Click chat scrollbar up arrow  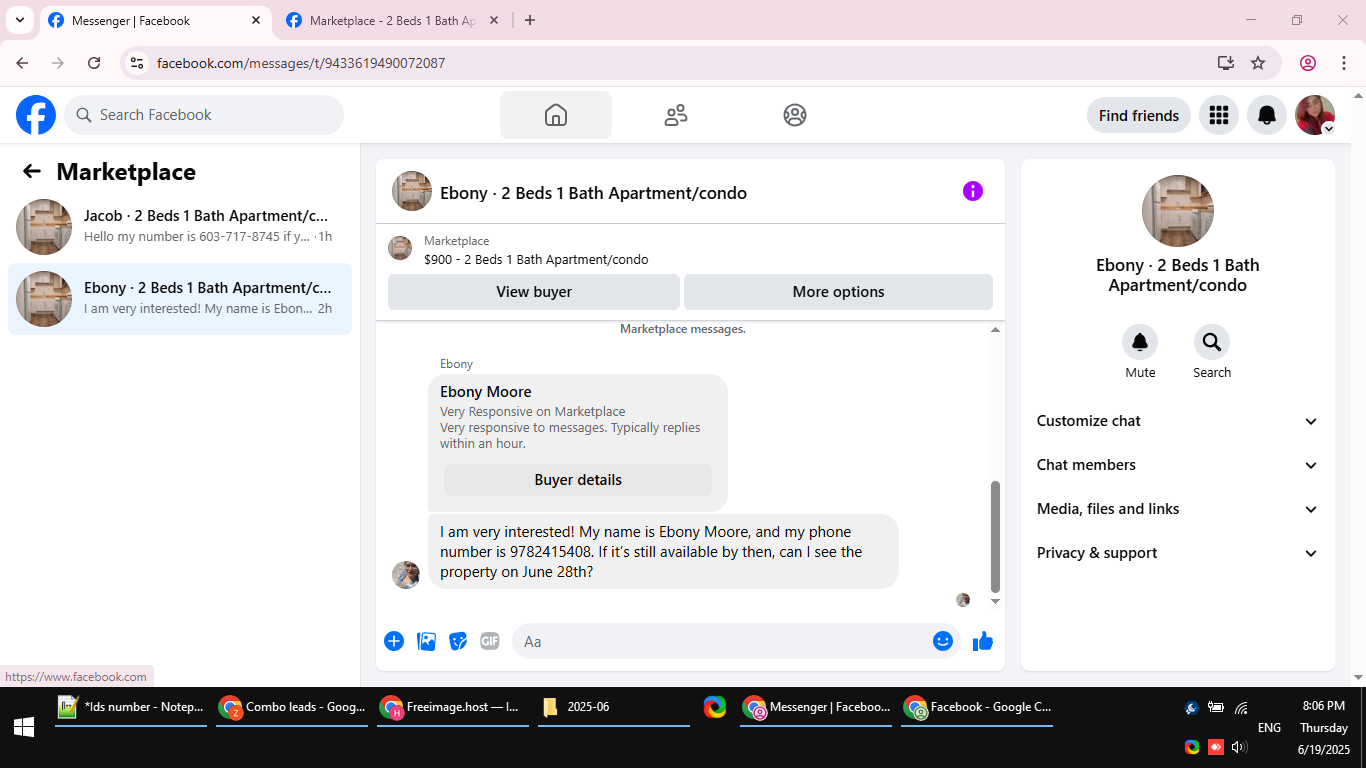click(x=995, y=330)
